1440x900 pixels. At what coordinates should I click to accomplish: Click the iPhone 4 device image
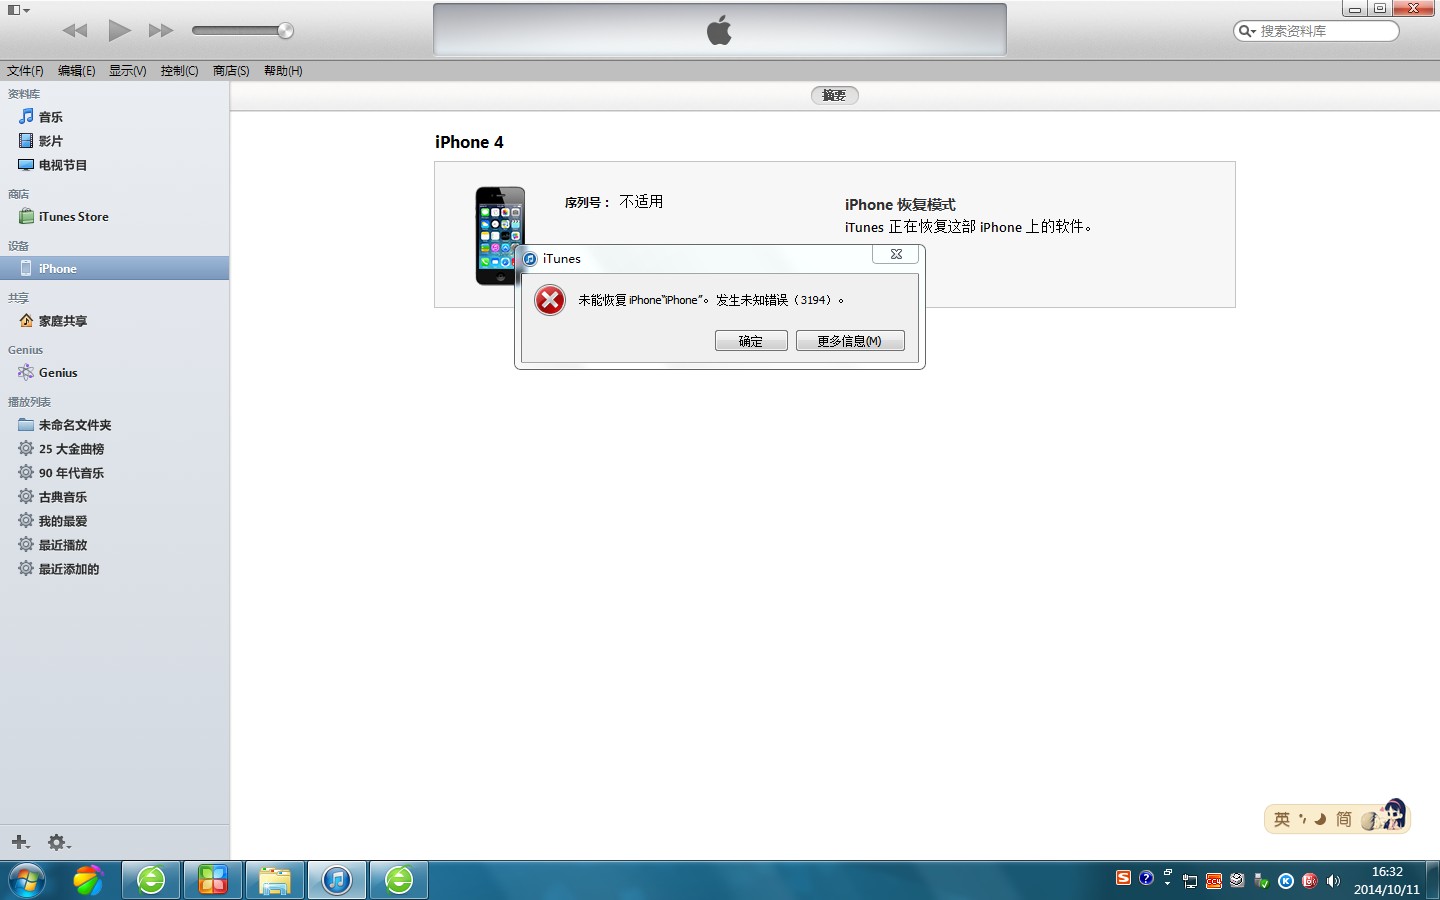pyautogui.click(x=500, y=235)
